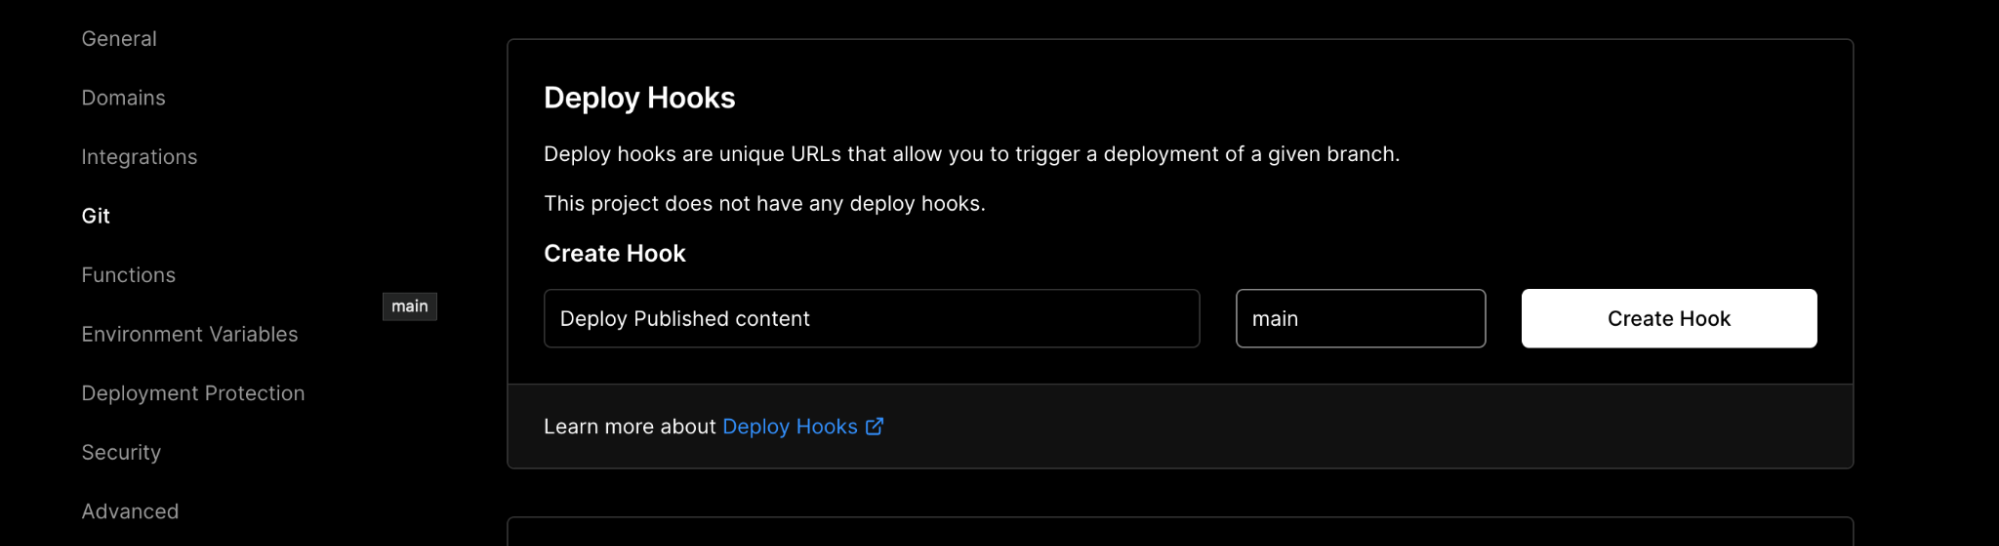The image size is (1999, 546).
Task: Switch to Environment Variables settings
Action: [189, 334]
